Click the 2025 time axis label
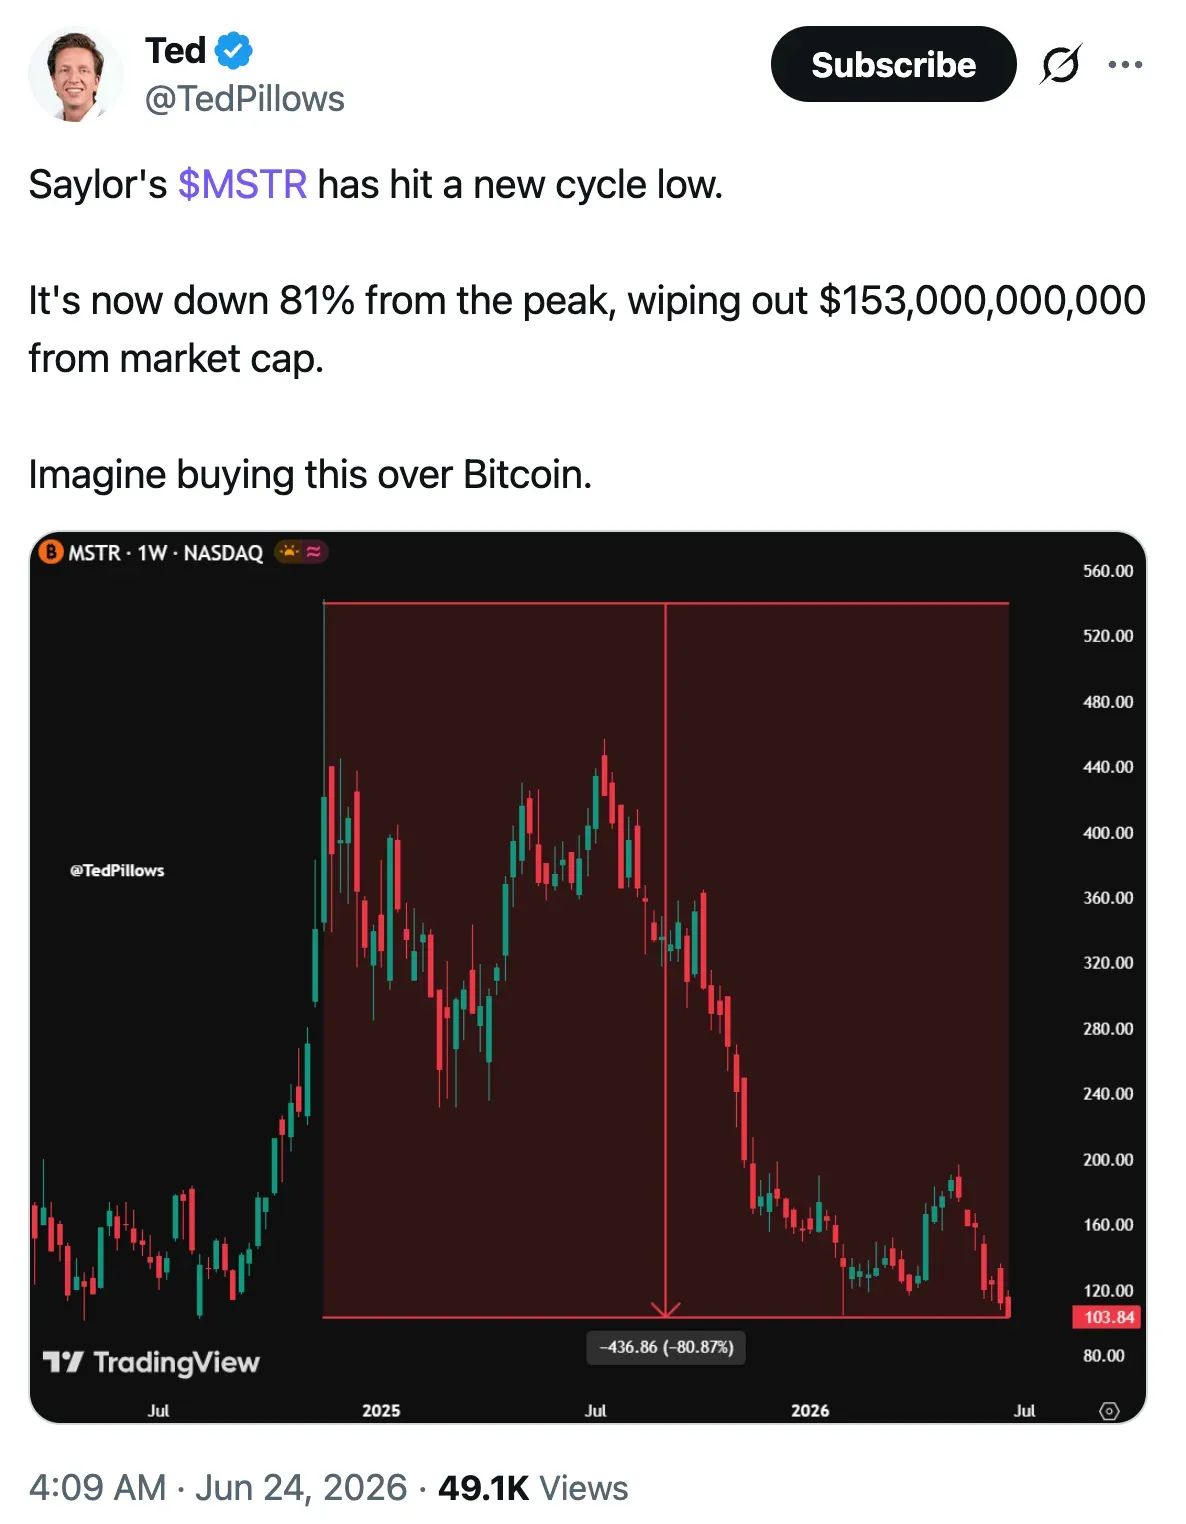The height and width of the screenshot is (1524, 1186). [381, 1410]
